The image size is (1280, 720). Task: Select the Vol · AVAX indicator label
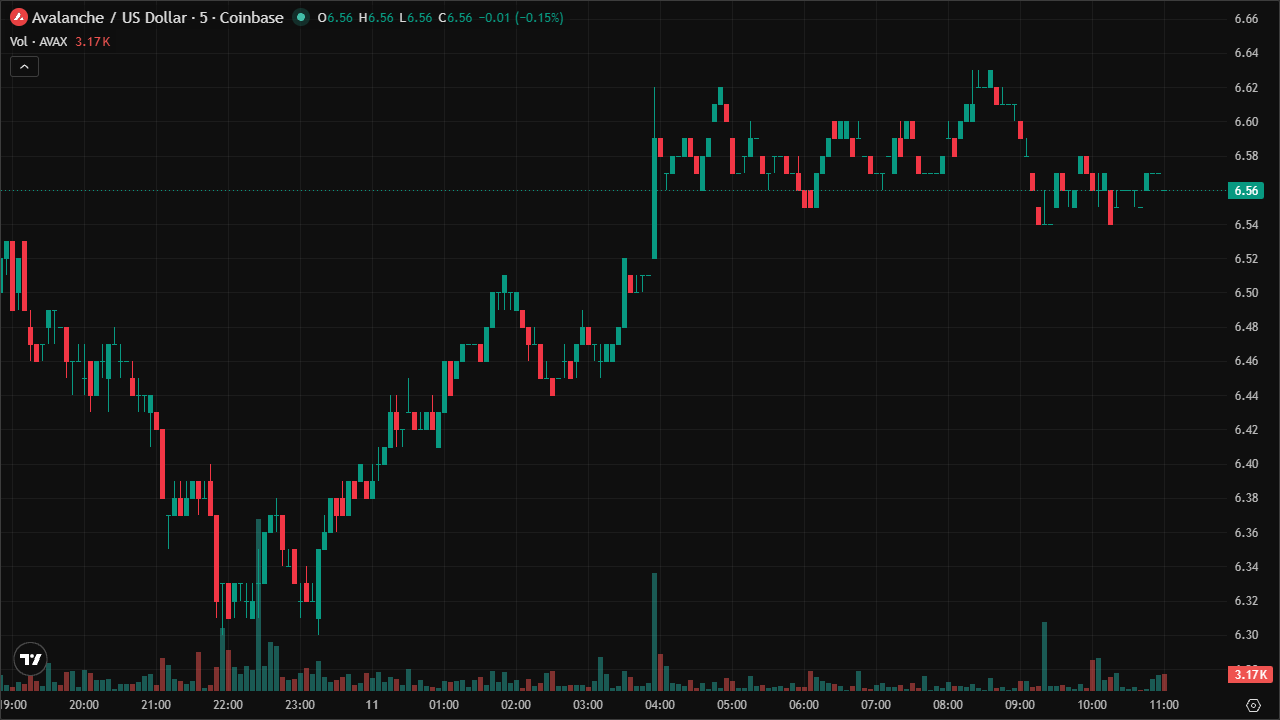coord(39,41)
